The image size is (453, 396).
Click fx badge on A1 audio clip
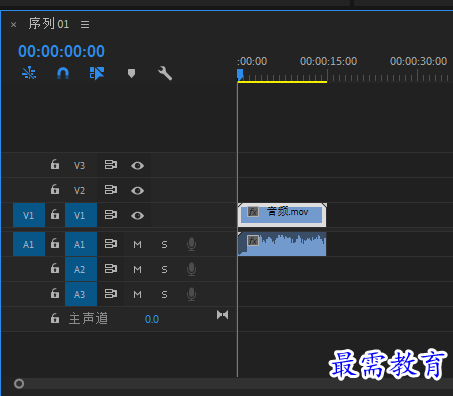pyautogui.click(x=253, y=241)
